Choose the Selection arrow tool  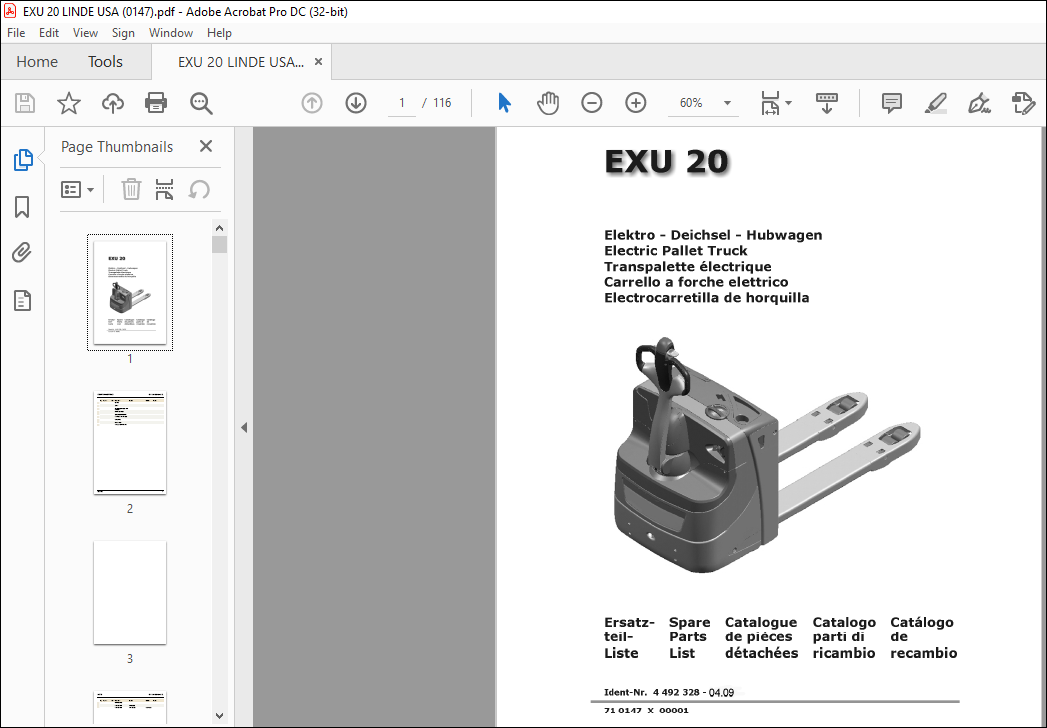coord(504,103)
